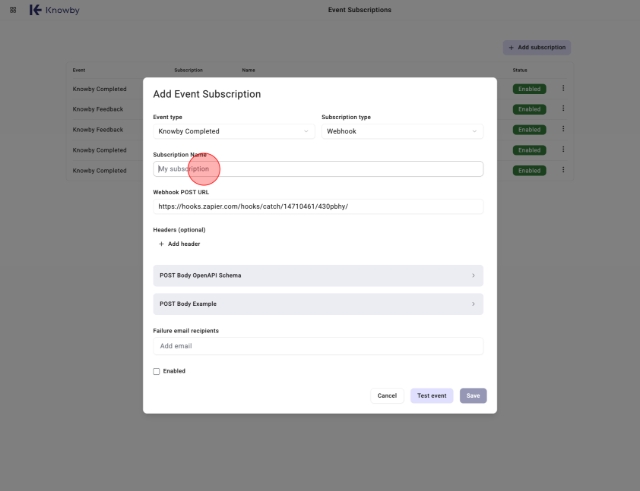Open three-dot menu of last Knowby Completed row
The image size is (640, 491).
click(563, 170)
